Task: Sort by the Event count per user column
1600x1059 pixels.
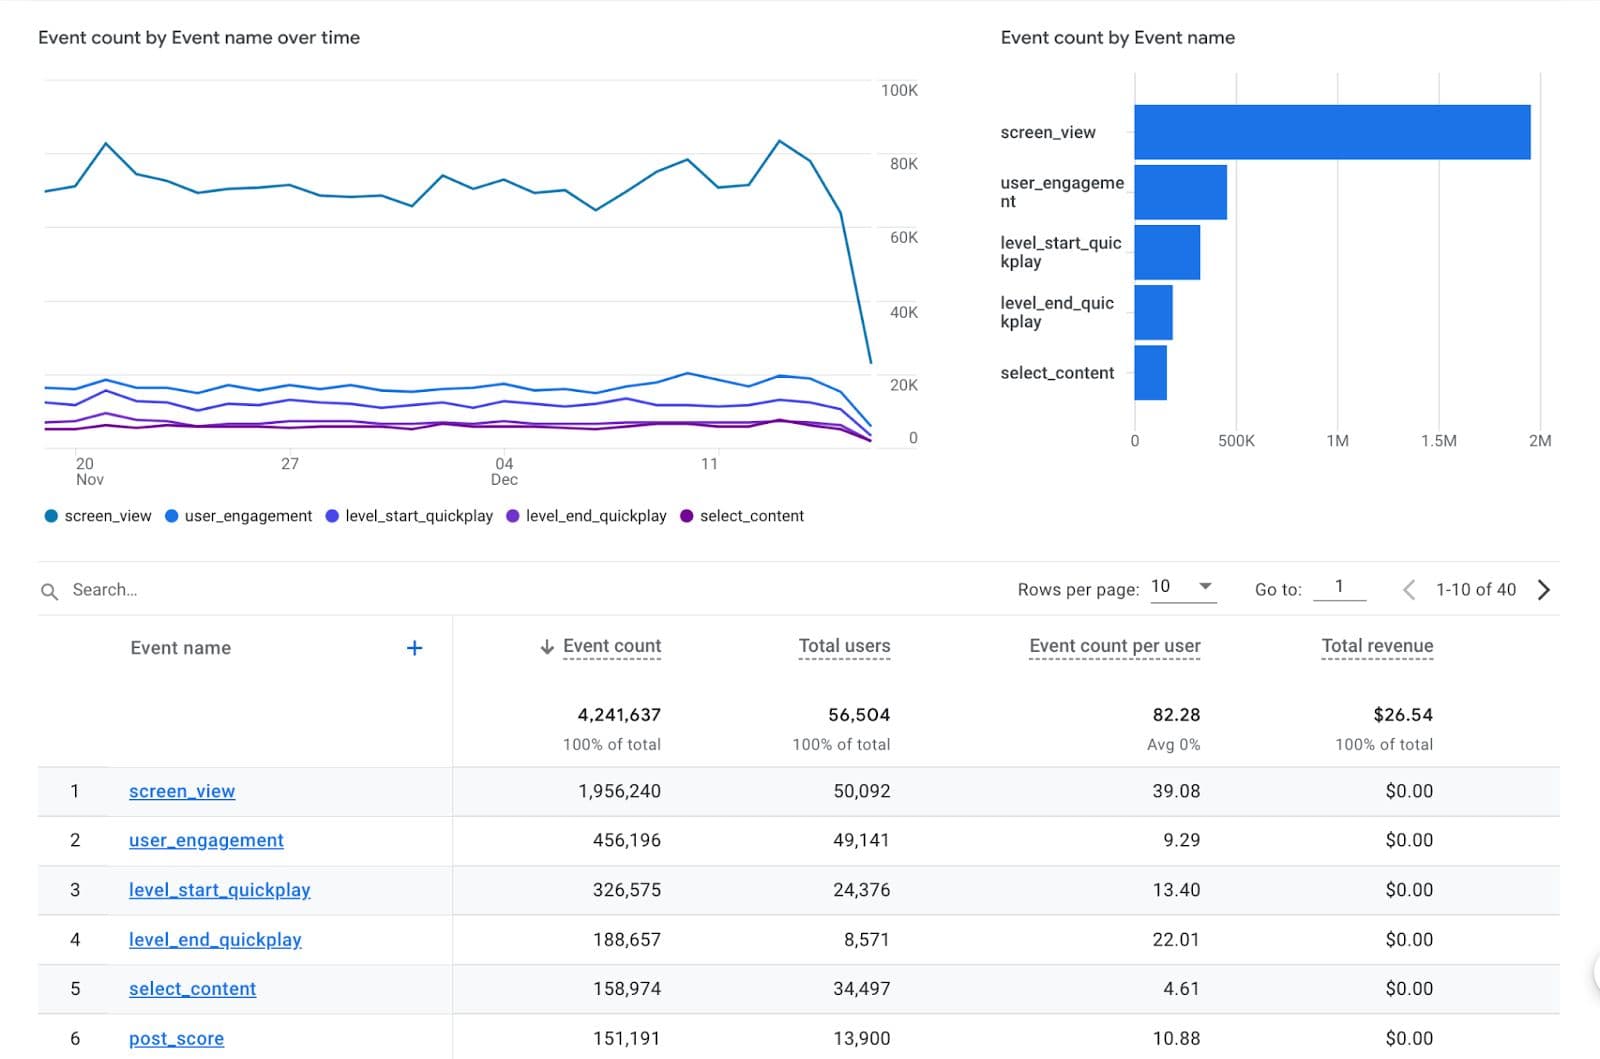Action: coord(1115,646)
